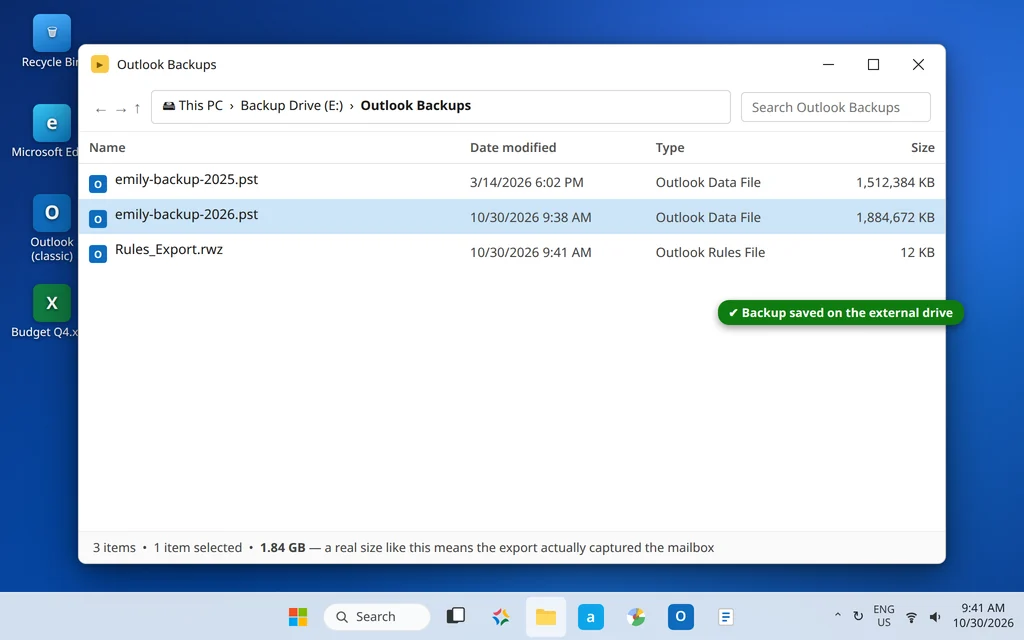Go up one folder level
Viewport: 1024px width, 640px height.
tap(137, 109)
